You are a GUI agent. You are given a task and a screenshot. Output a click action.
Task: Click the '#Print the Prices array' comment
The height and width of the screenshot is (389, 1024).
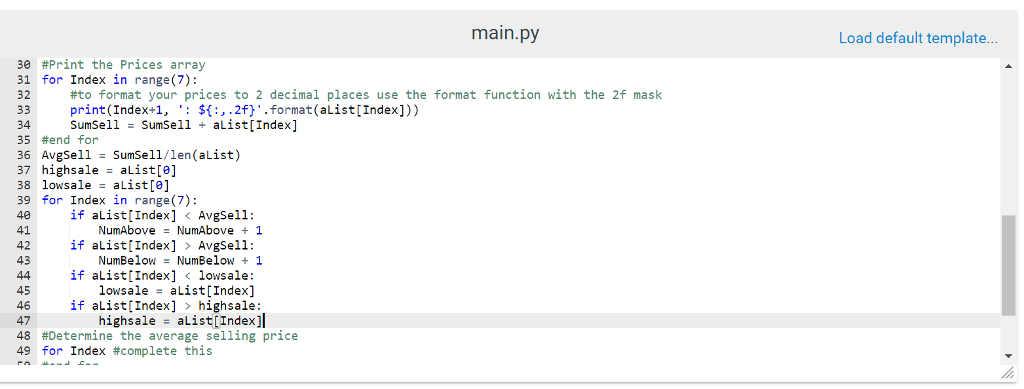click(123, 65)
